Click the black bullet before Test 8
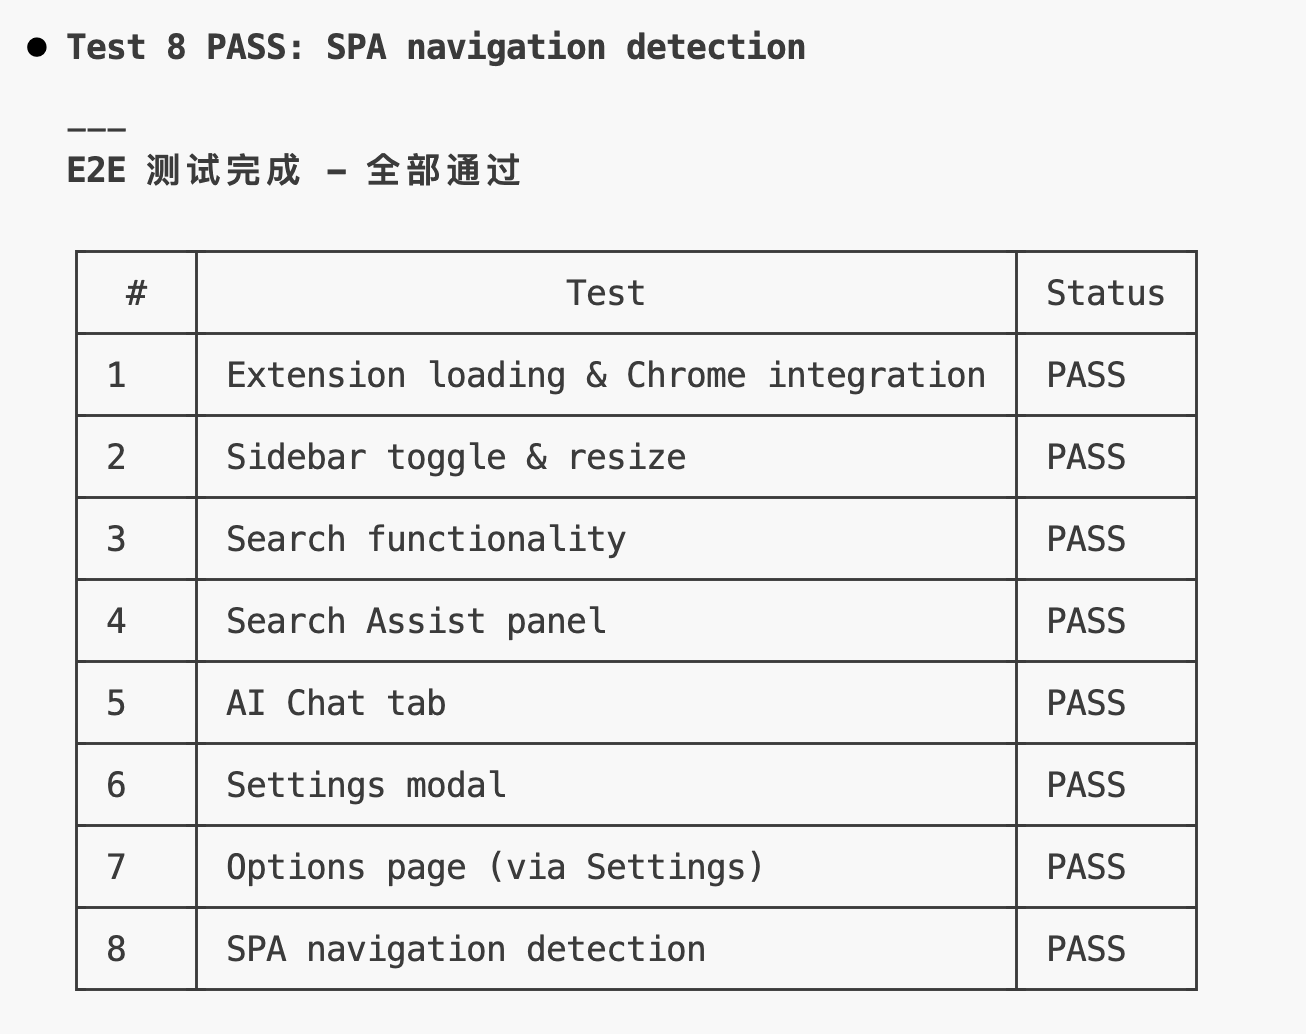The width and height of the screenshot is (1306, 1034). [x=38, y=47]
